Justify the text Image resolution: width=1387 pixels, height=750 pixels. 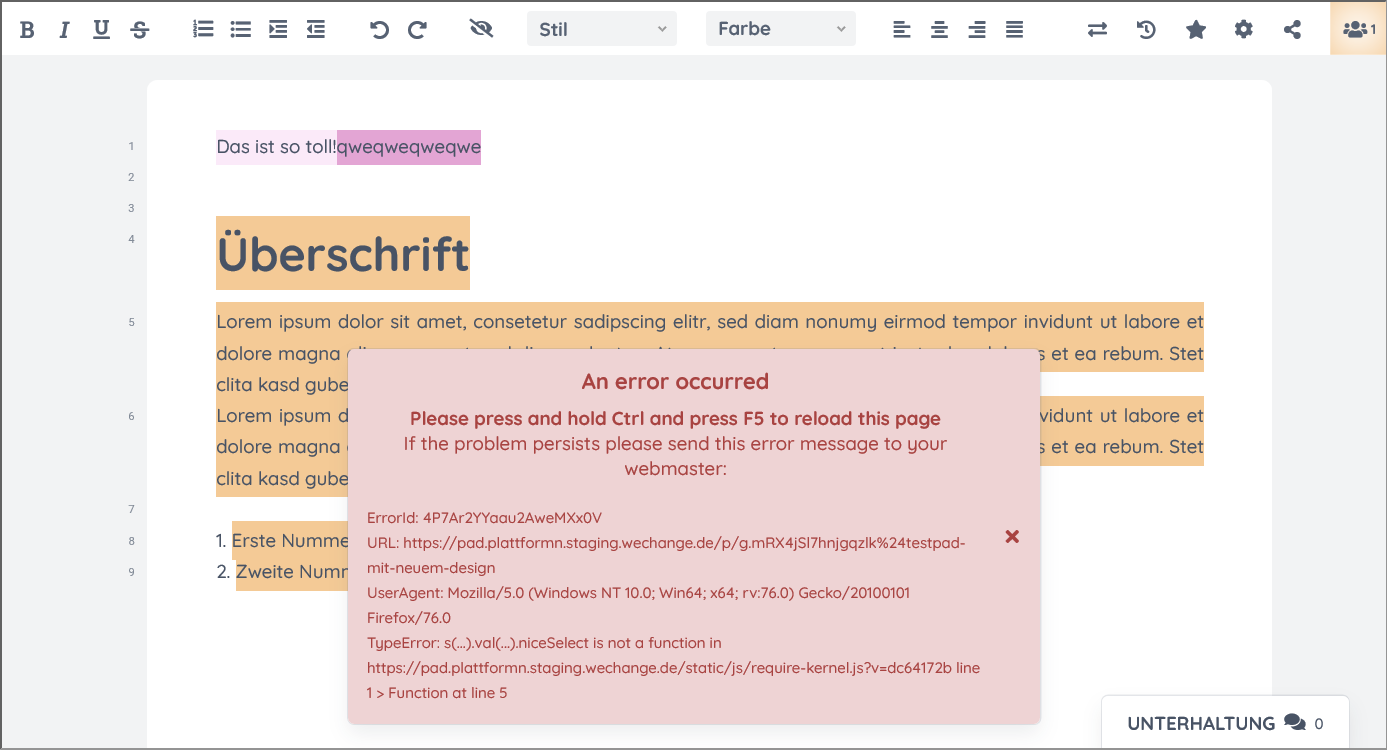coord(1014,30)
